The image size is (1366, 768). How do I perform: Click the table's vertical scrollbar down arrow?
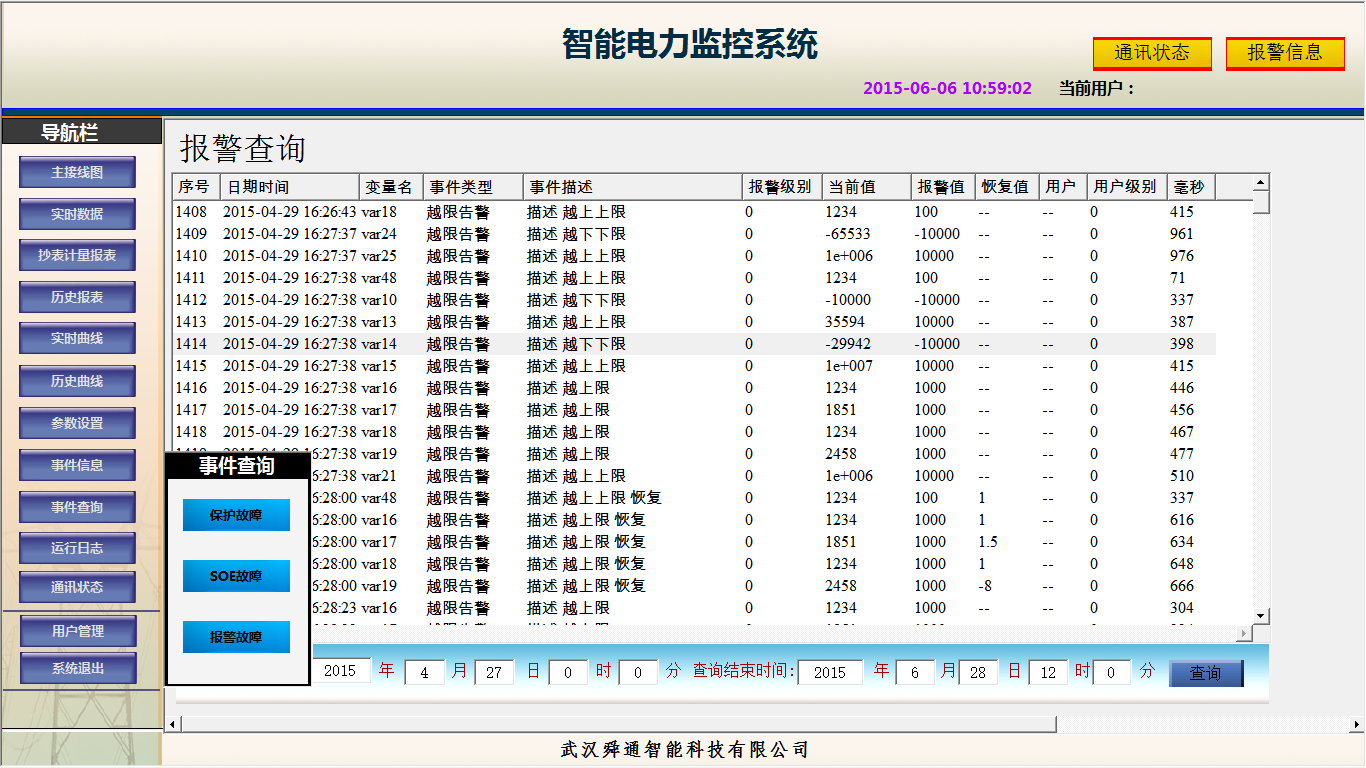[x=1261, y=615]
